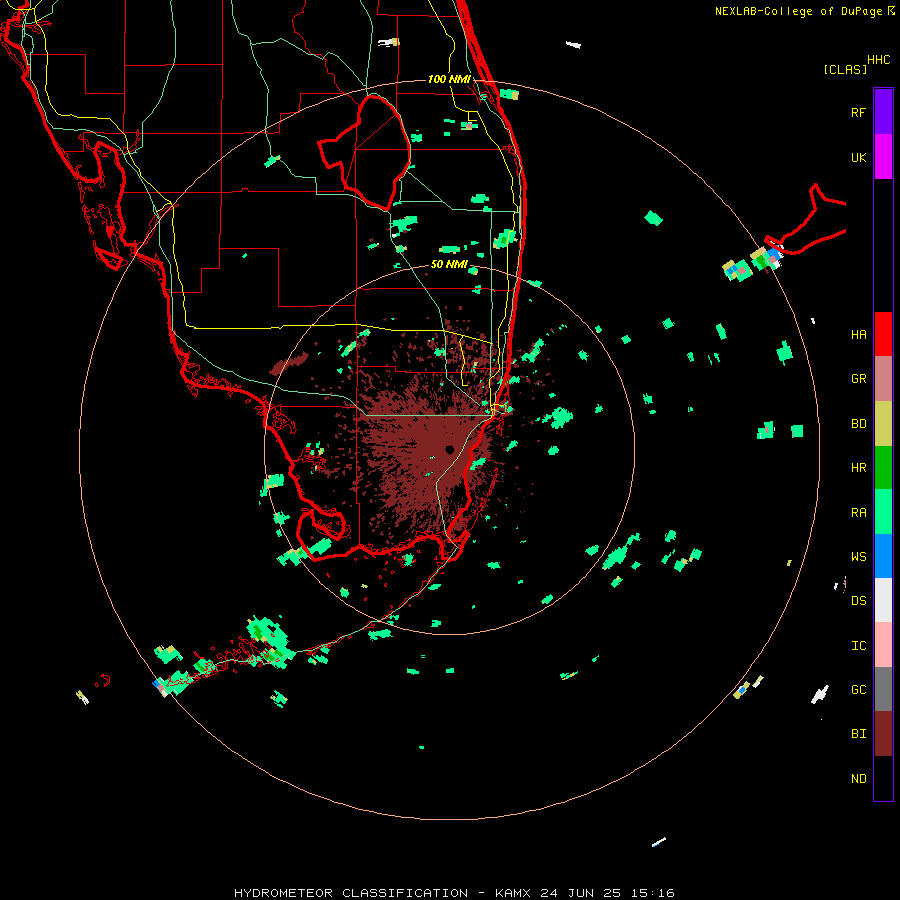Select the IC light pink legend swatch
This screenshot has height=900, width=900.
point(883,645)
